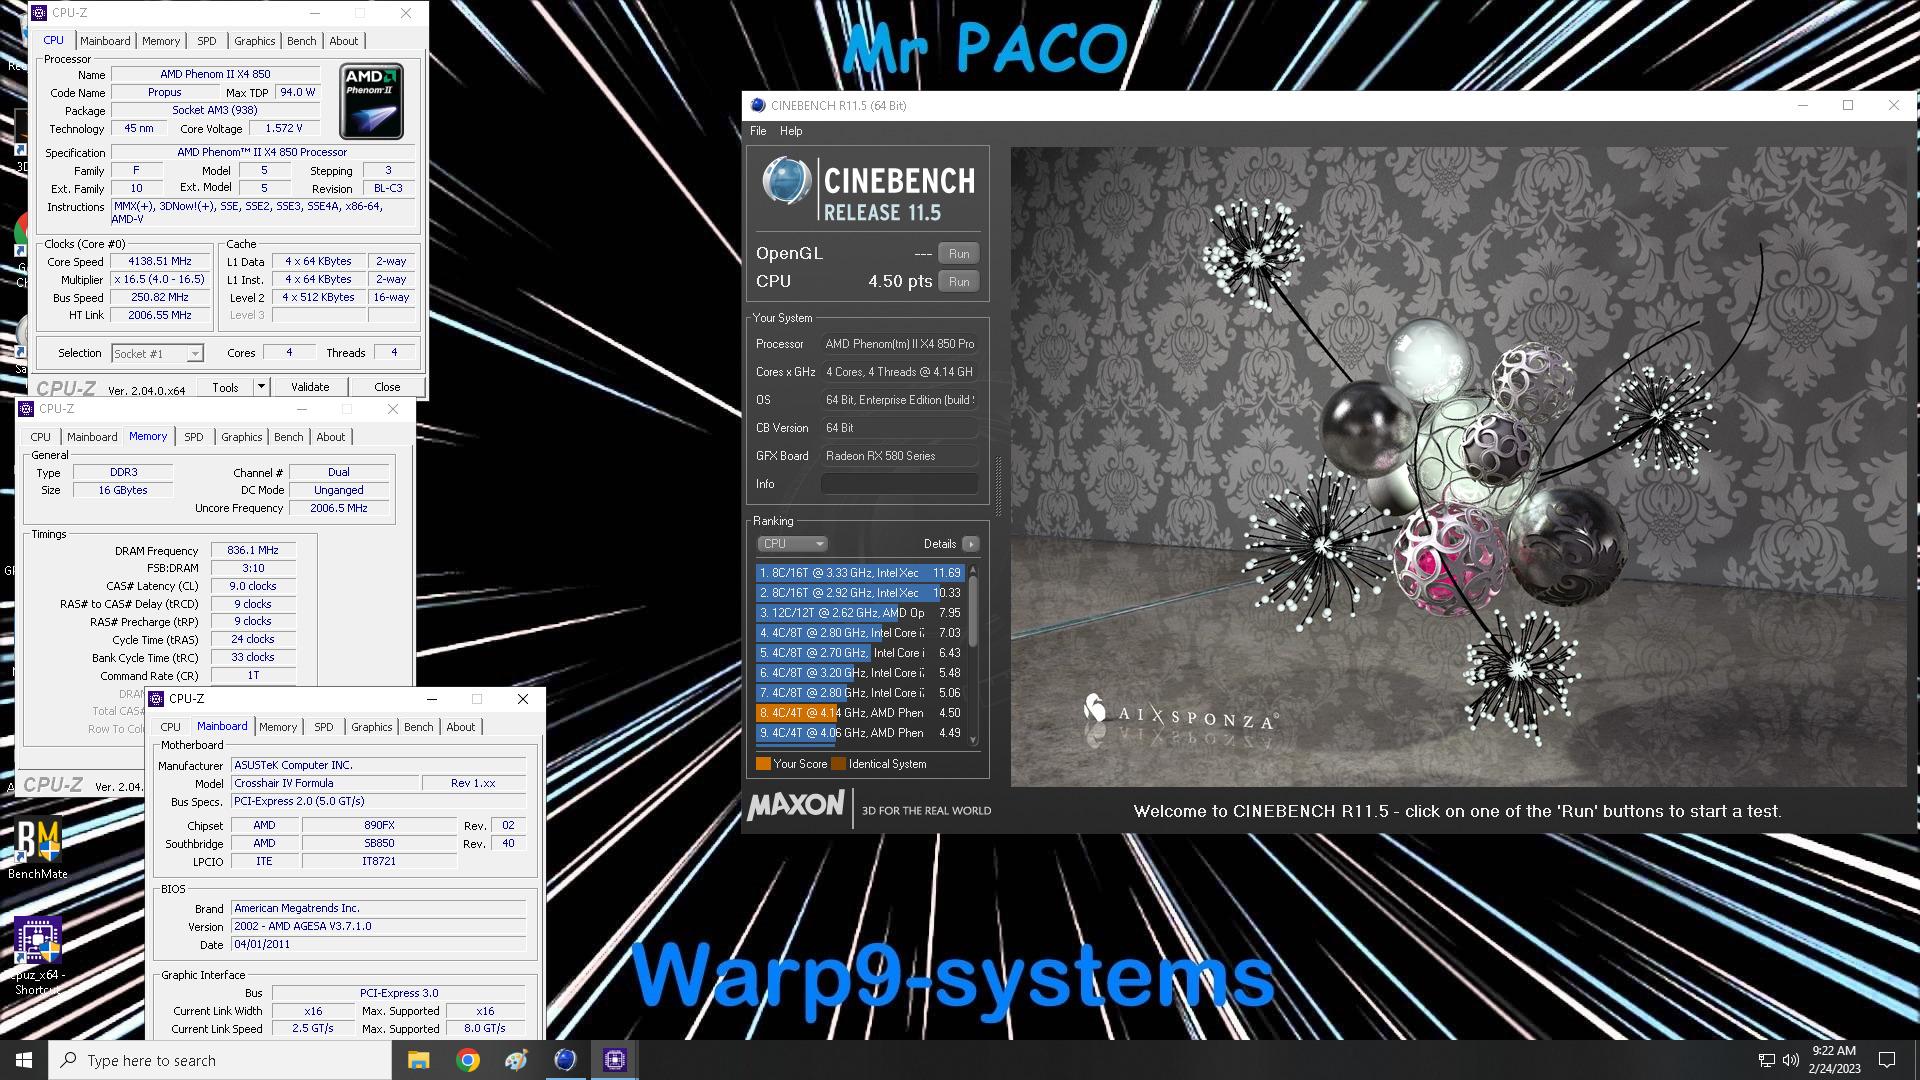The height and width of the screenshot is (1080, 1920).
Task: Open the Socket #1 selection dropdown
Action: tap(195, 353)
